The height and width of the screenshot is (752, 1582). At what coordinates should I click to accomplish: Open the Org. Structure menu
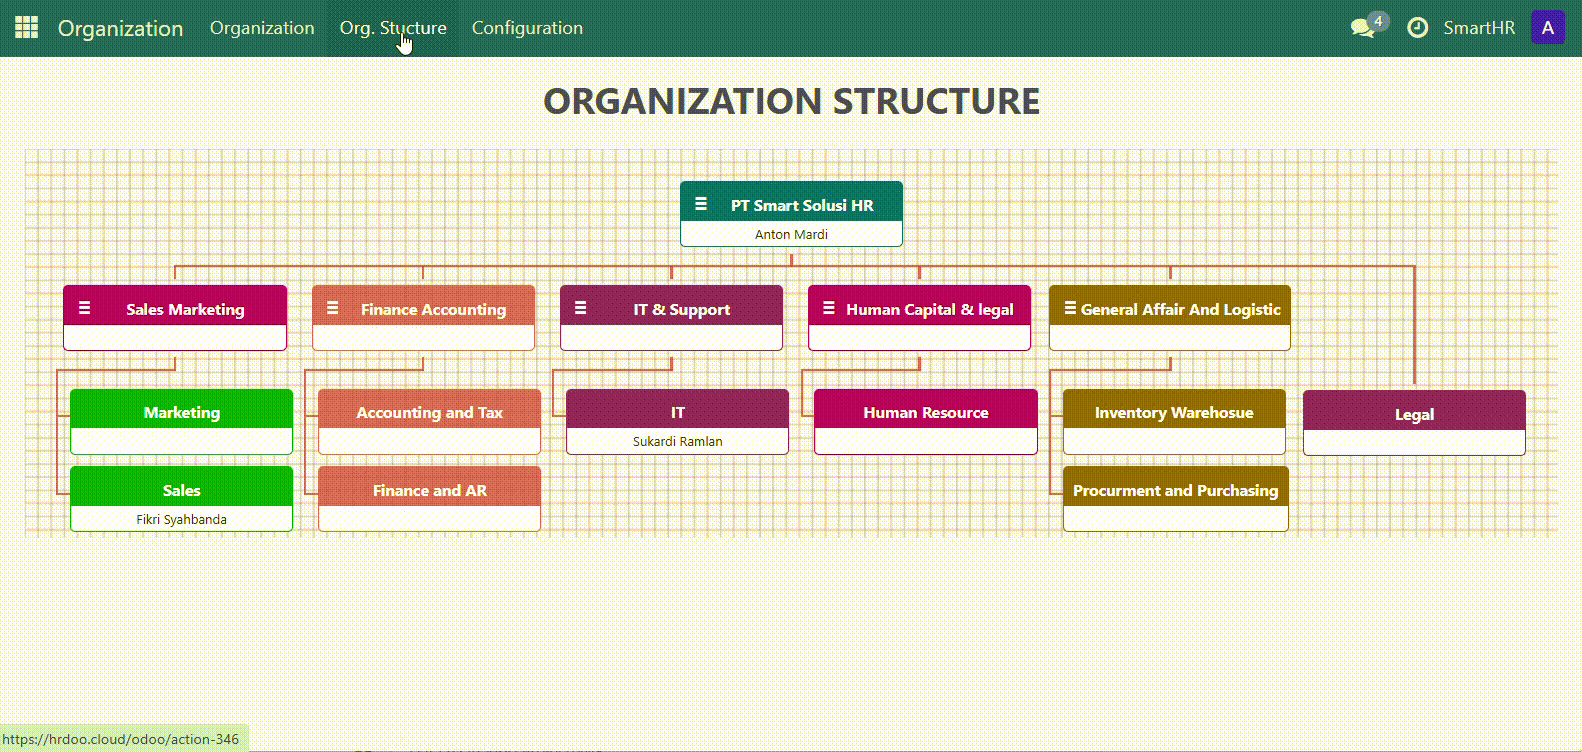[x=393, y=28]
